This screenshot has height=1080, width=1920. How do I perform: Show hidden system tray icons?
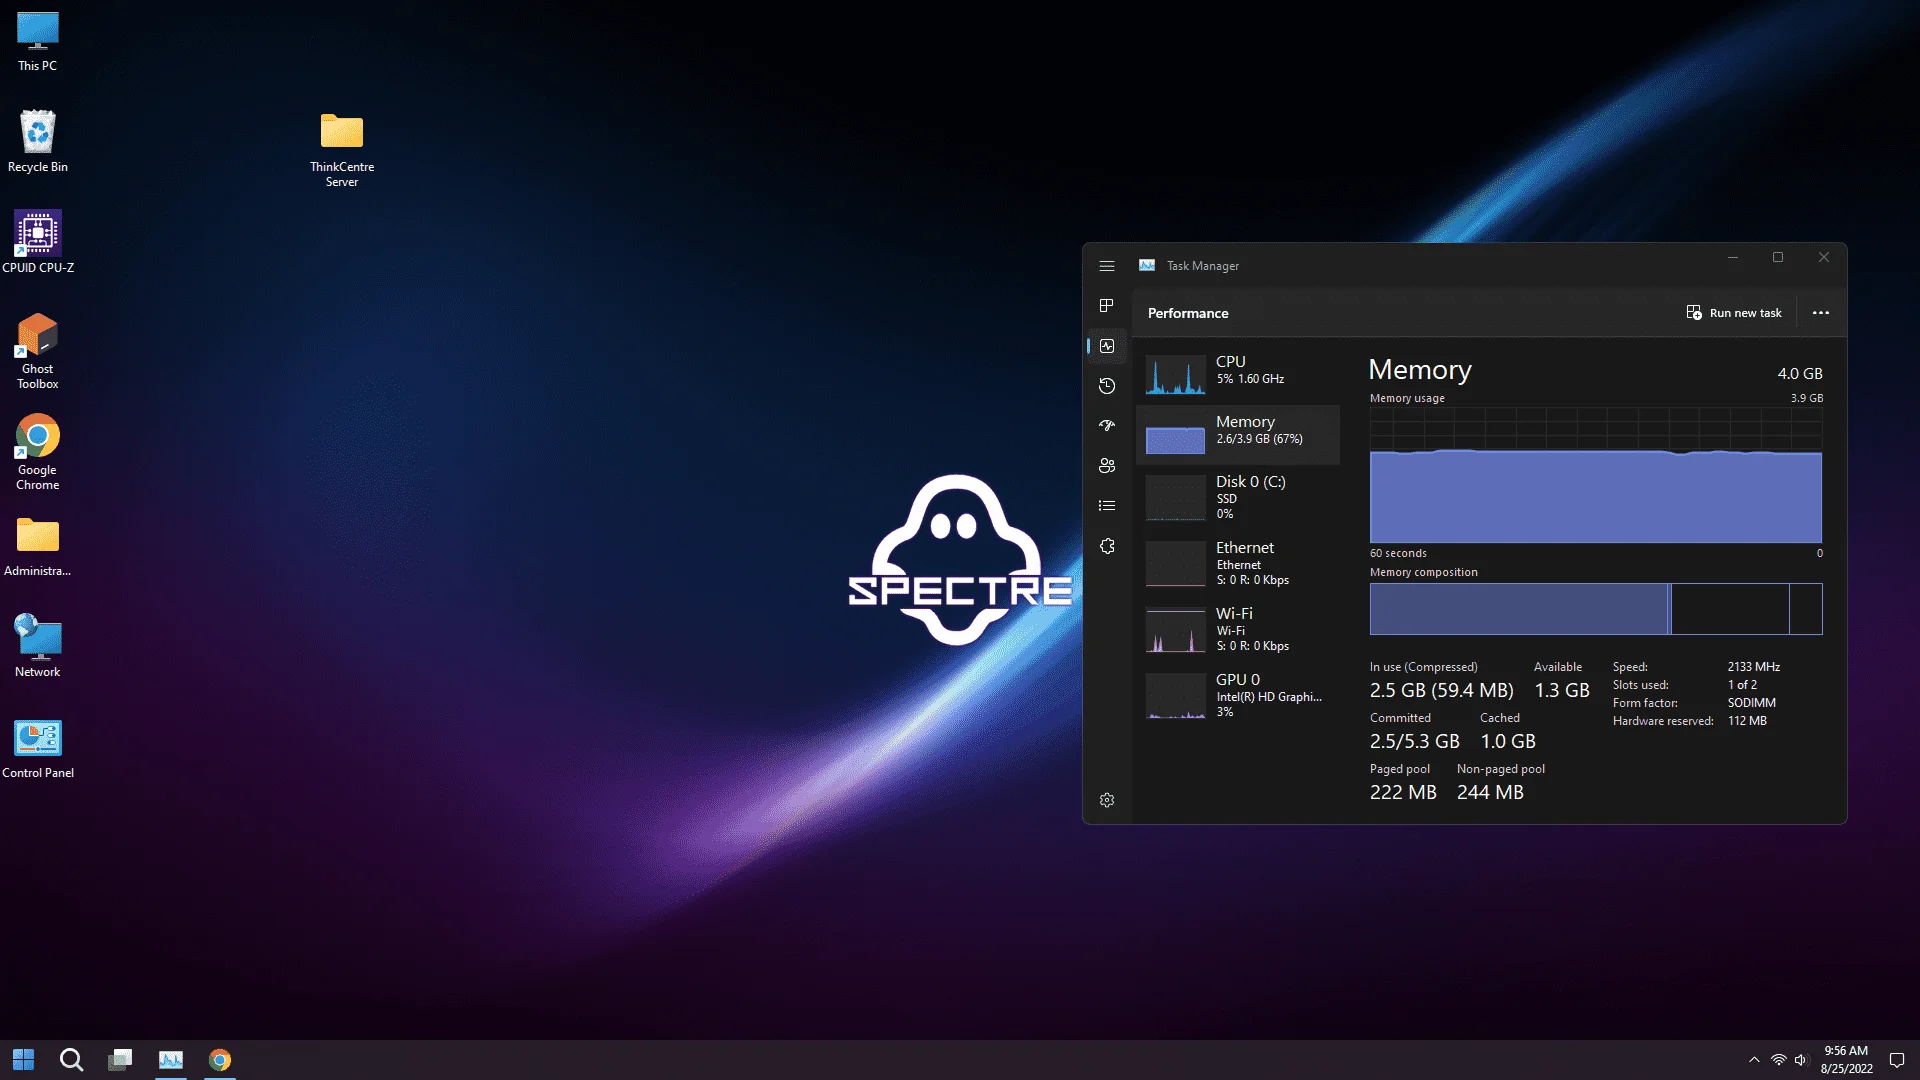point(1754,1060)
